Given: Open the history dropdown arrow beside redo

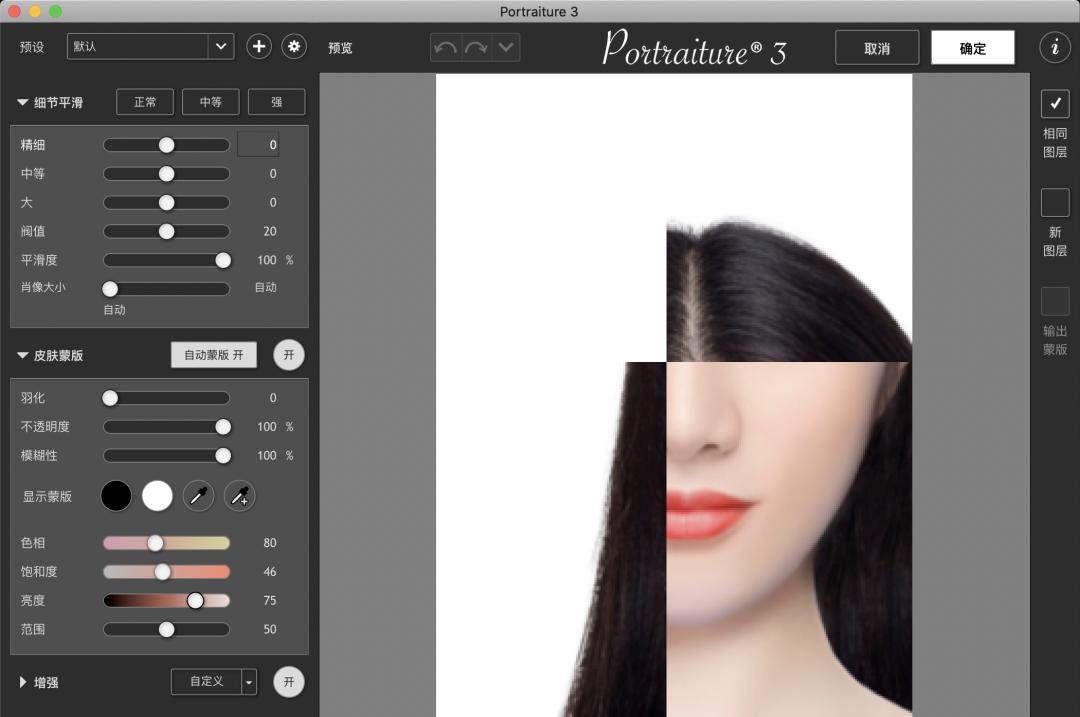Looking at the screenshot, I should pyautogui.click(x=506, y=47).
